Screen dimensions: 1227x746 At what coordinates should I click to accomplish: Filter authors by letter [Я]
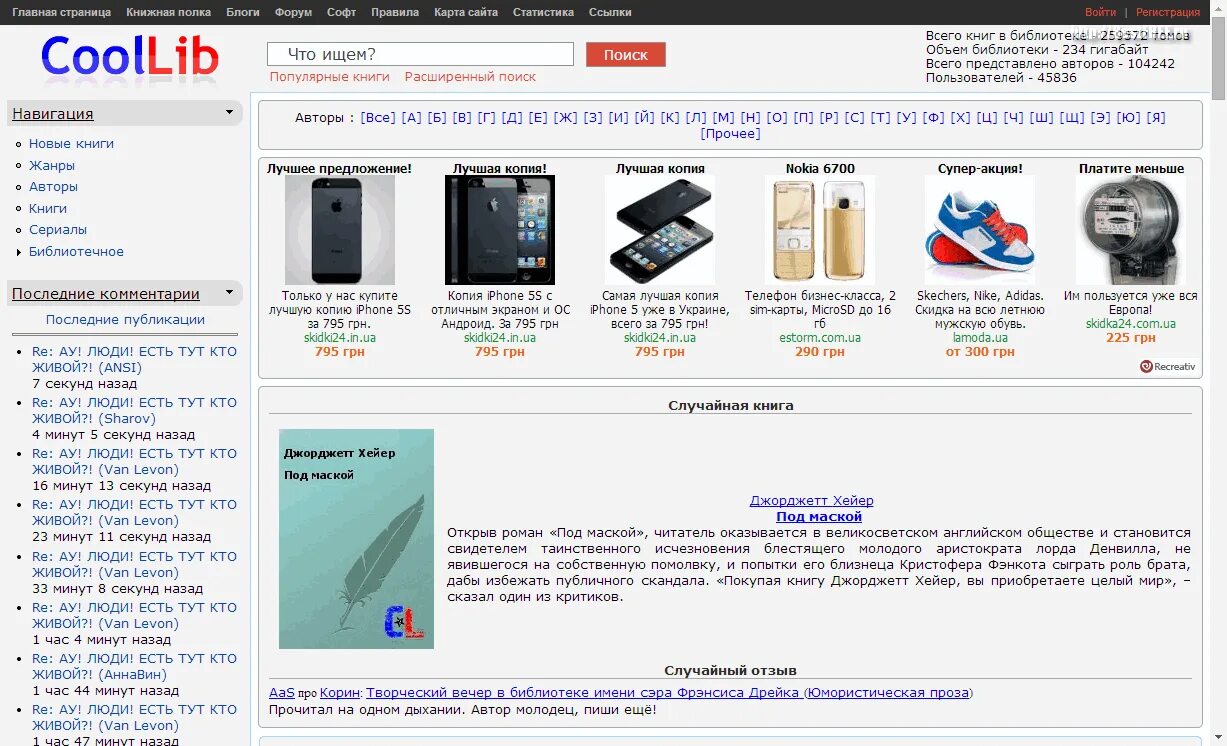coord(1156,118)
